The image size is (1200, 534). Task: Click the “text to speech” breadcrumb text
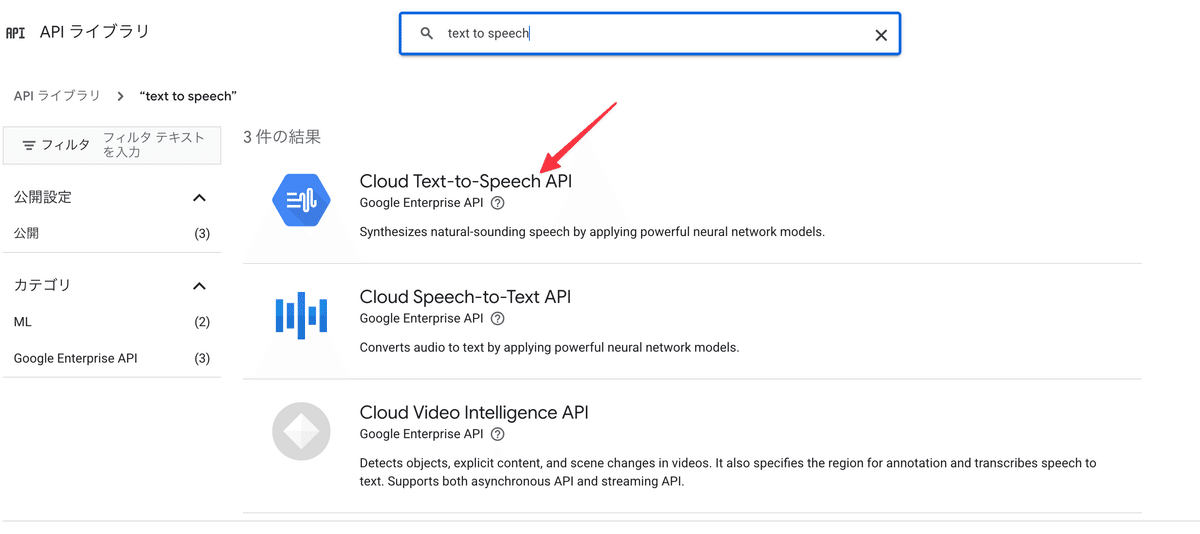tap(188, 96)
